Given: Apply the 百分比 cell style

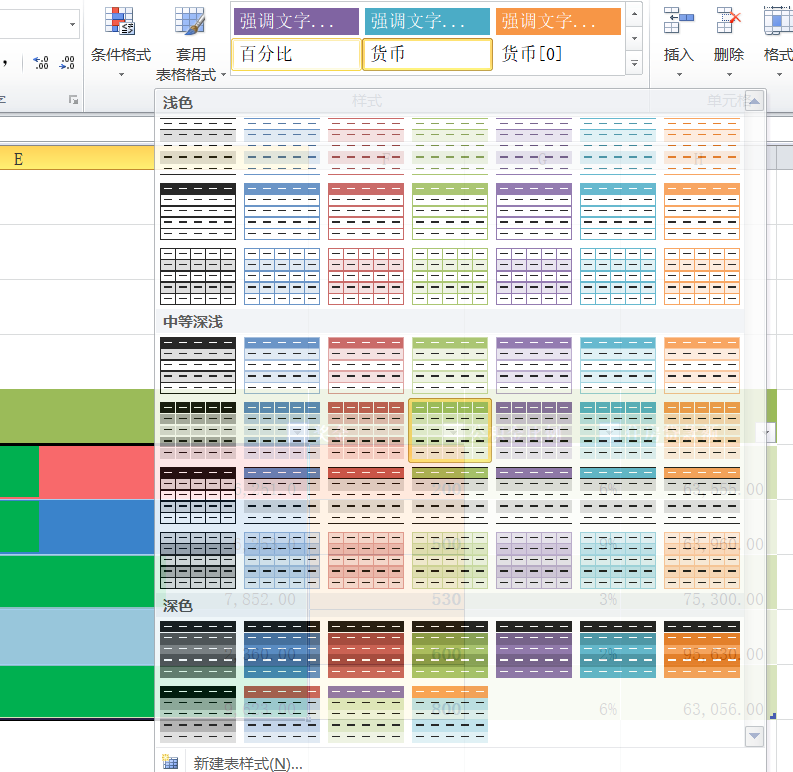Looking at the screenshot, I should (296, 55).
